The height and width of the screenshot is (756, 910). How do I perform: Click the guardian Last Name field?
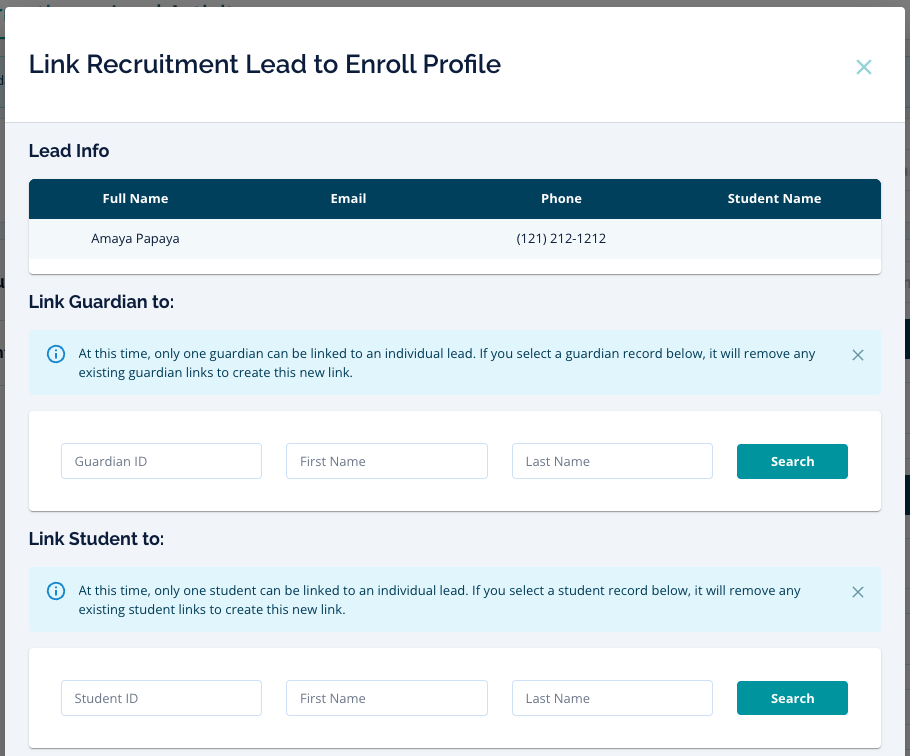612,462
